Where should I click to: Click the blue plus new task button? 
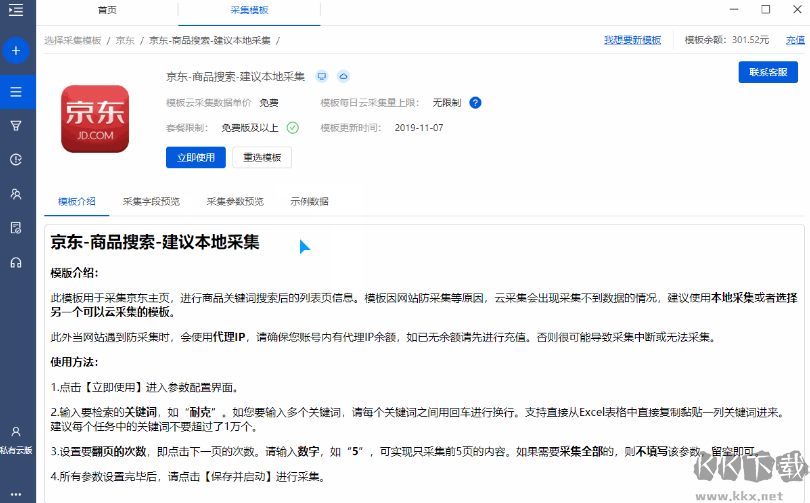coord(16,51)
